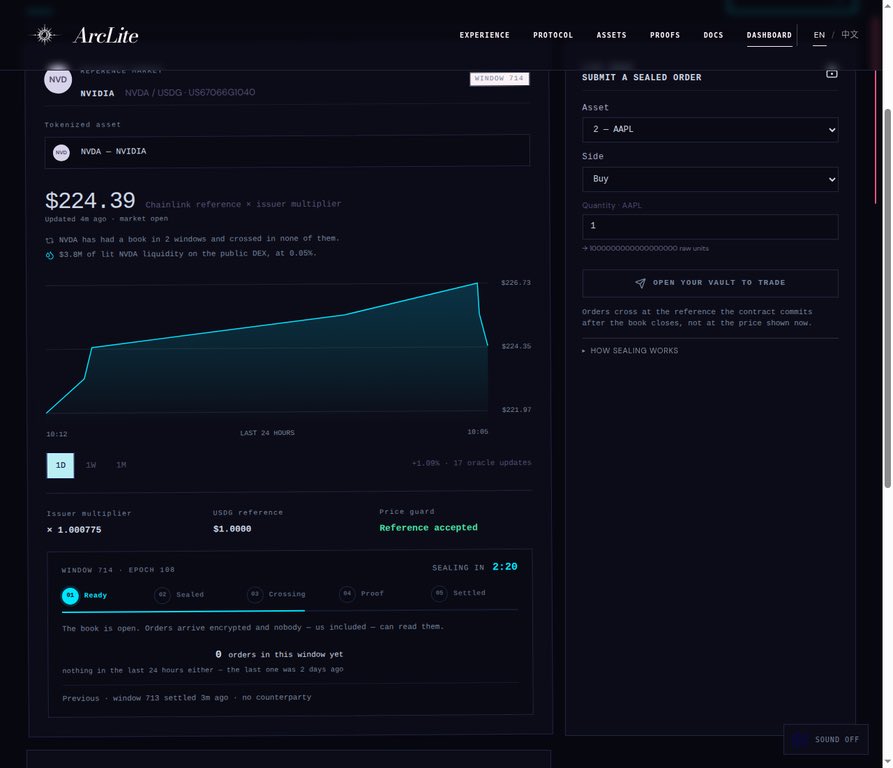
Task: Click the Previous window 713 settled line
Action: (187, 698)
